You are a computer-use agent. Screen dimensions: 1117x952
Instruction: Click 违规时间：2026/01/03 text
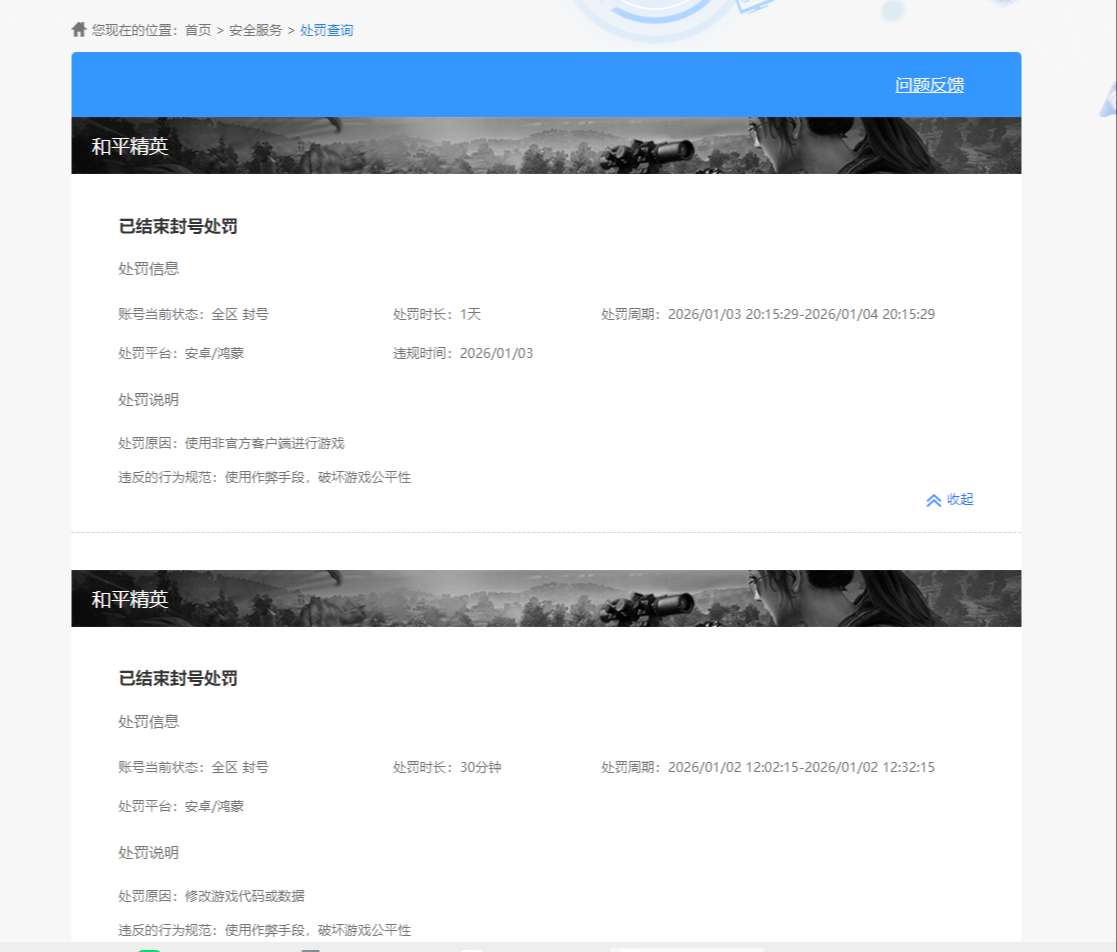pyautogui.click(x=463, y=353)
